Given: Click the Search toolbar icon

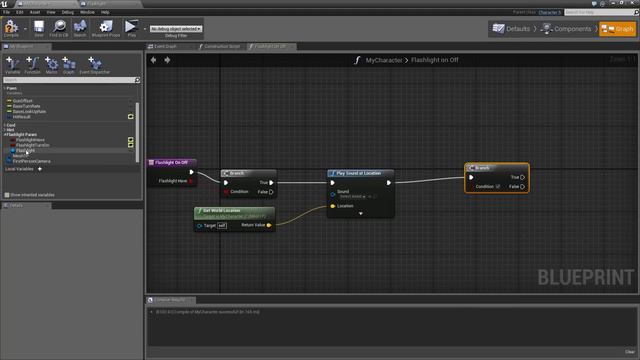Looking at the screenshot, I should pyautogui.click(x=80, y=29).
